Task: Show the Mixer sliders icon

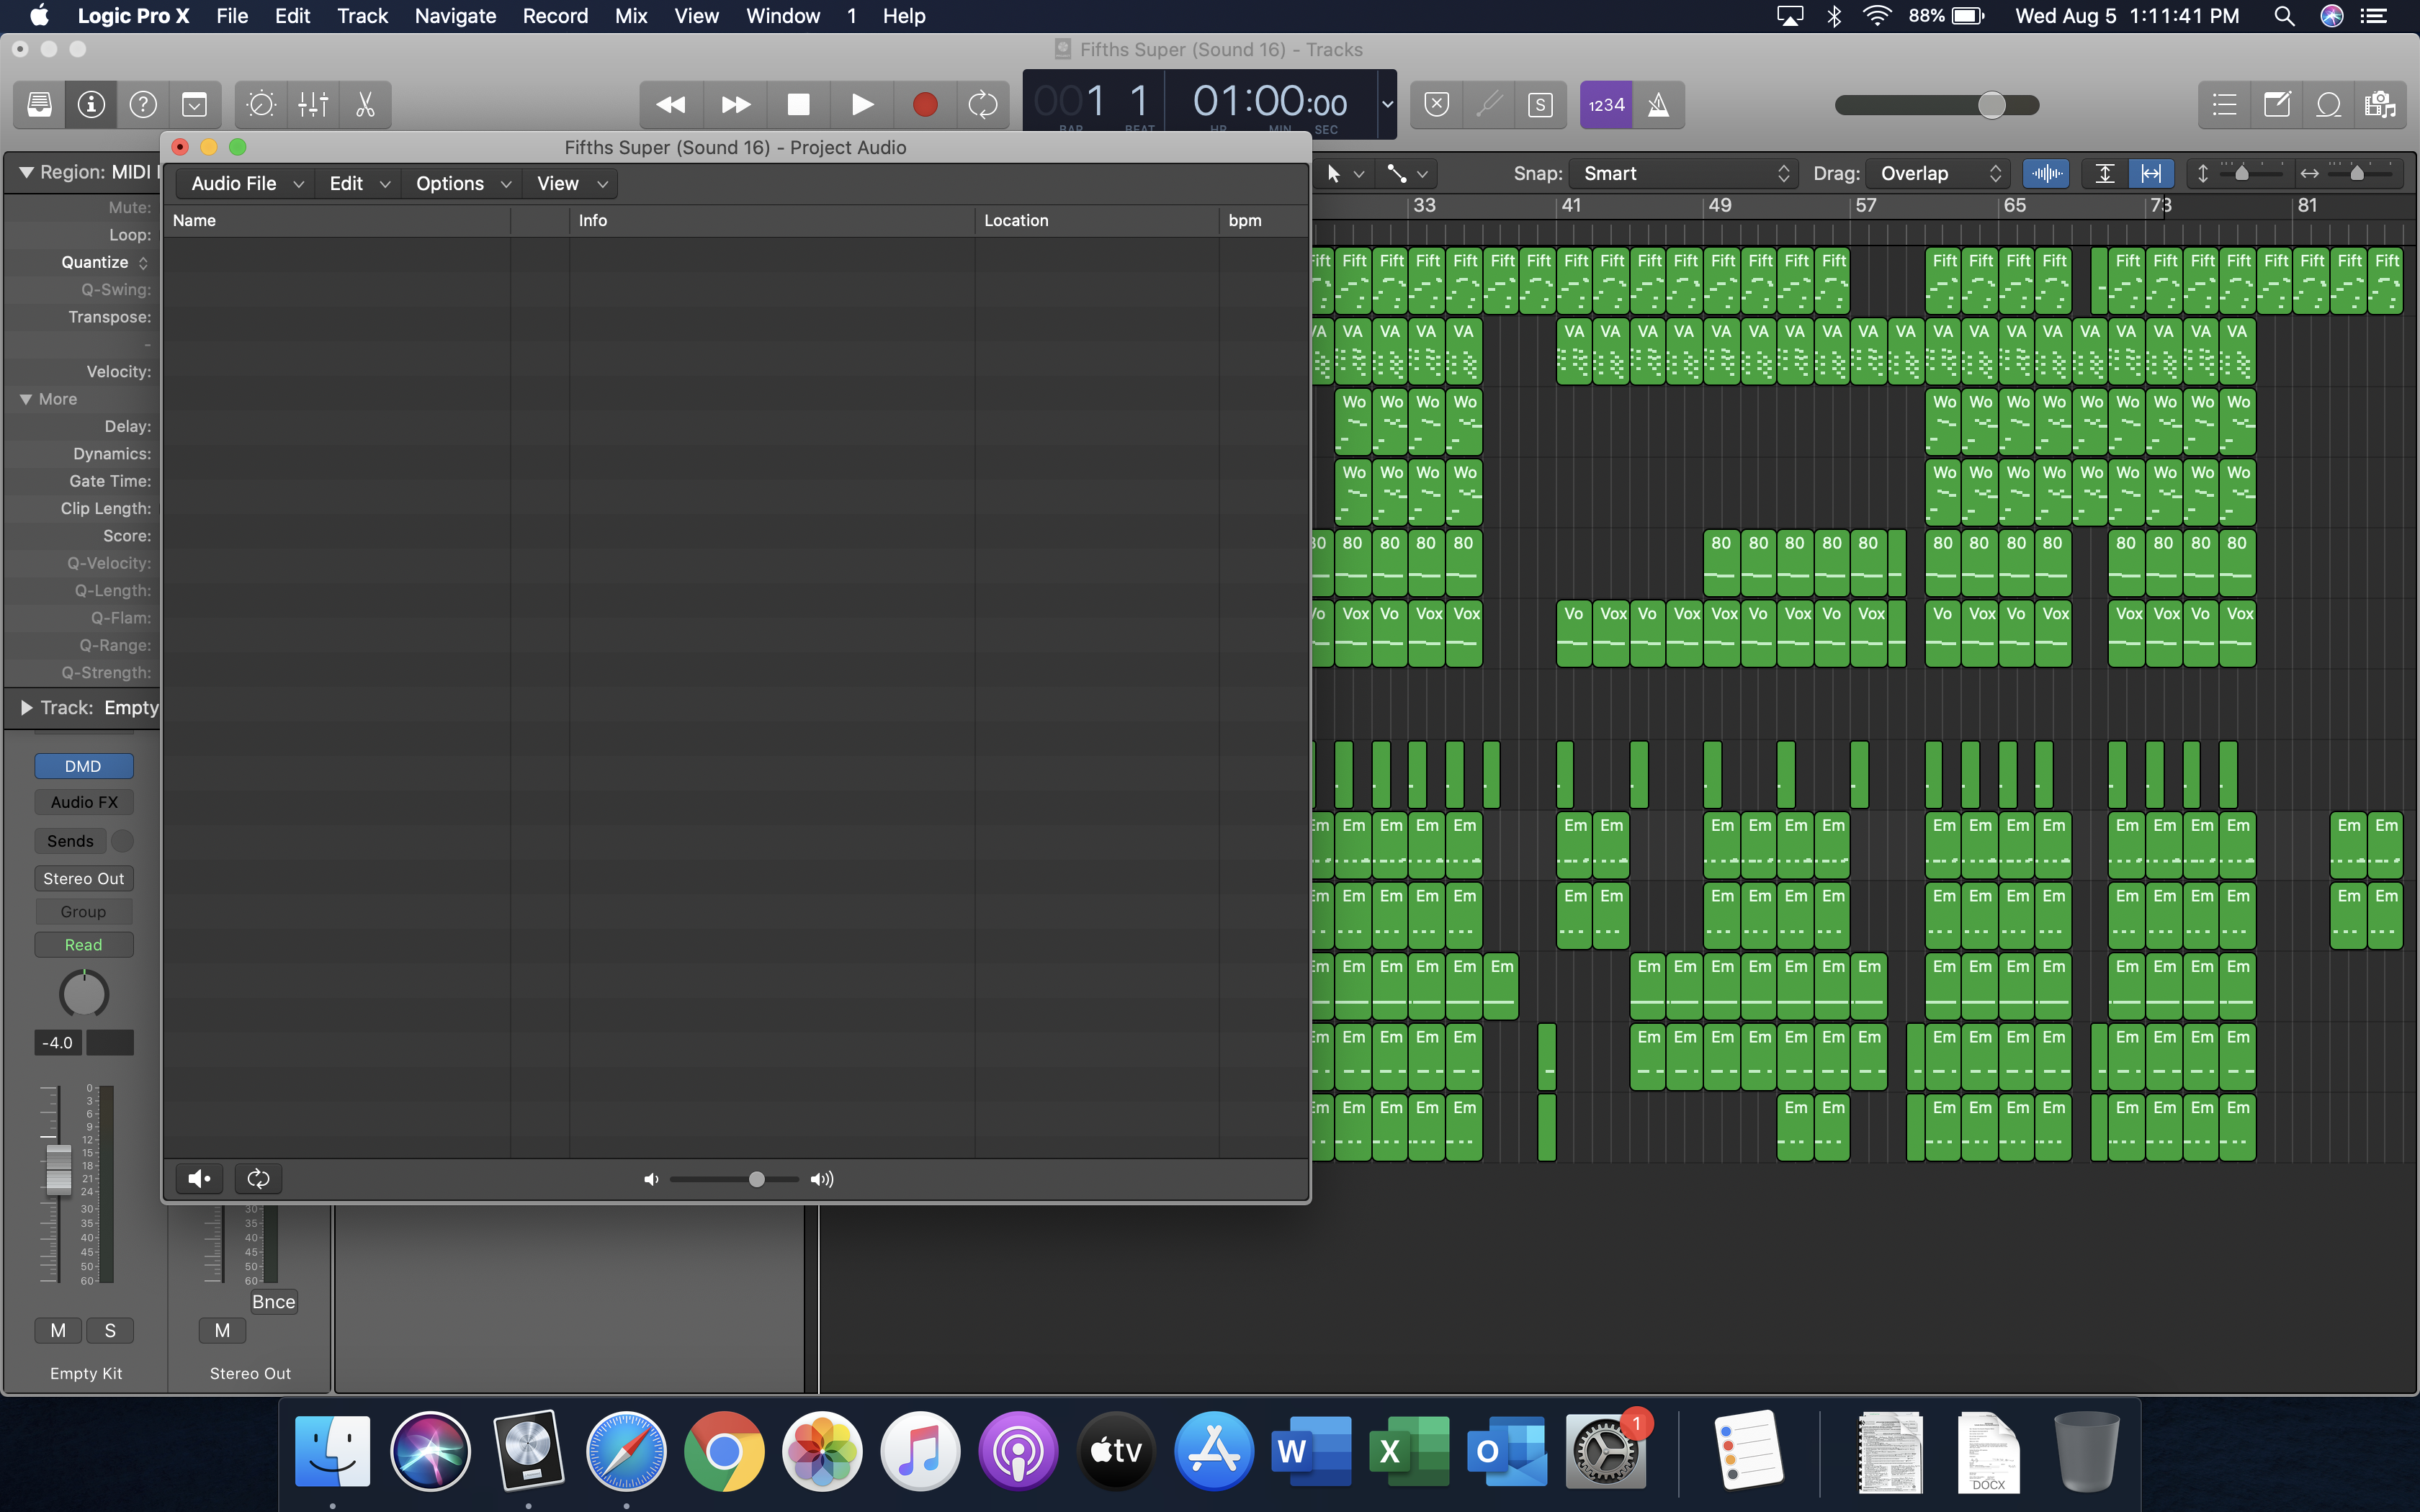Action: point(313,104)
